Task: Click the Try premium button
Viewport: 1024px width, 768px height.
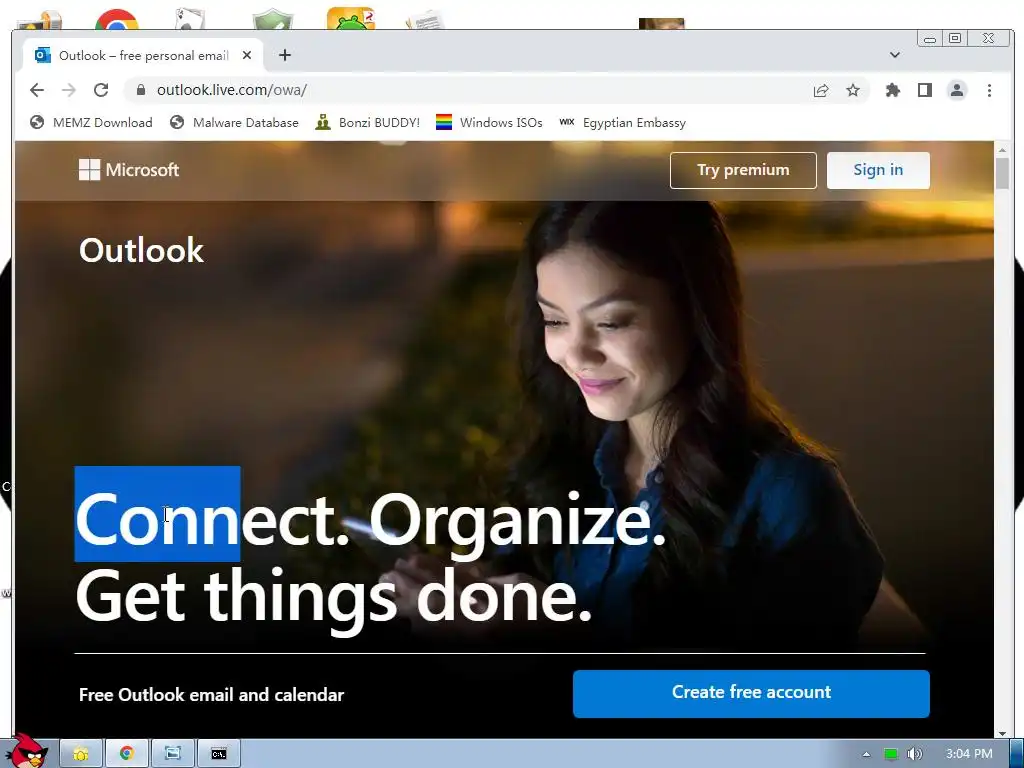Action: (x=743, y=170)
